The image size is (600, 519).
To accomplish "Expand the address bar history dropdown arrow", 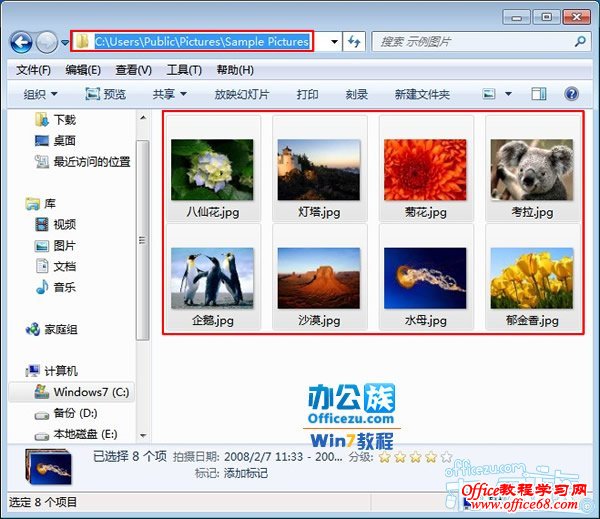I will [x=334, y=41].
